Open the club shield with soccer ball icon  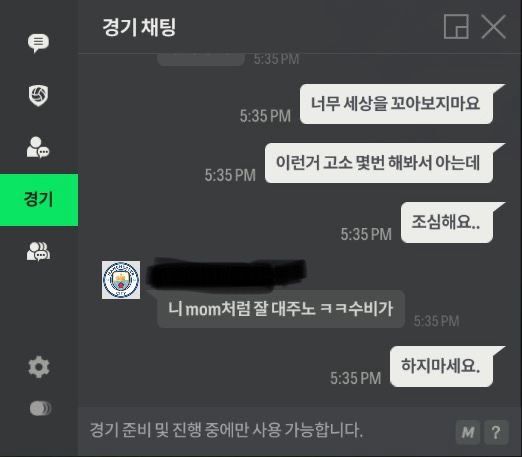38,96
